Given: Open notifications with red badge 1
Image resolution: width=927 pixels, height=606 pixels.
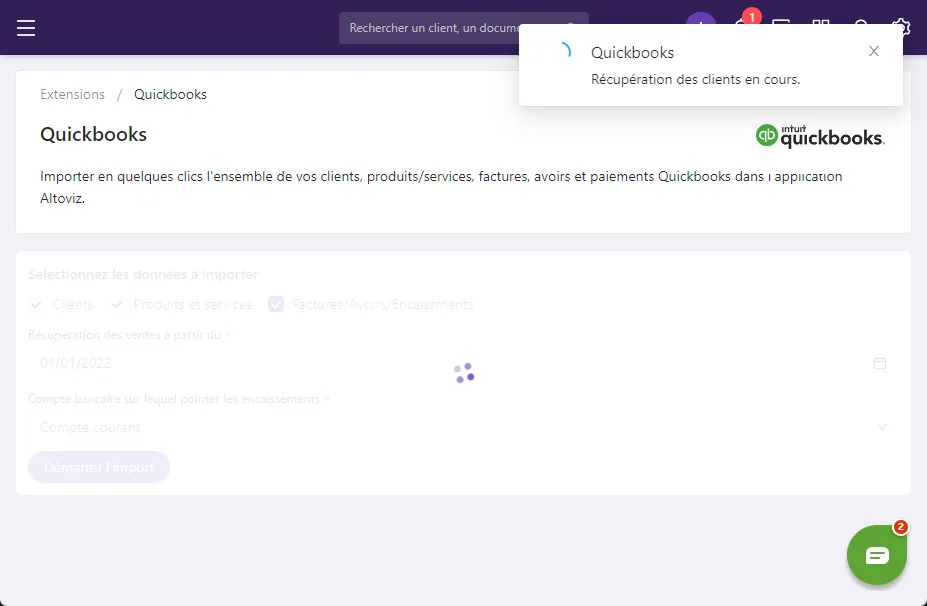Looking at the screenshot, I should pyautogui.click(x=745, y=22).
